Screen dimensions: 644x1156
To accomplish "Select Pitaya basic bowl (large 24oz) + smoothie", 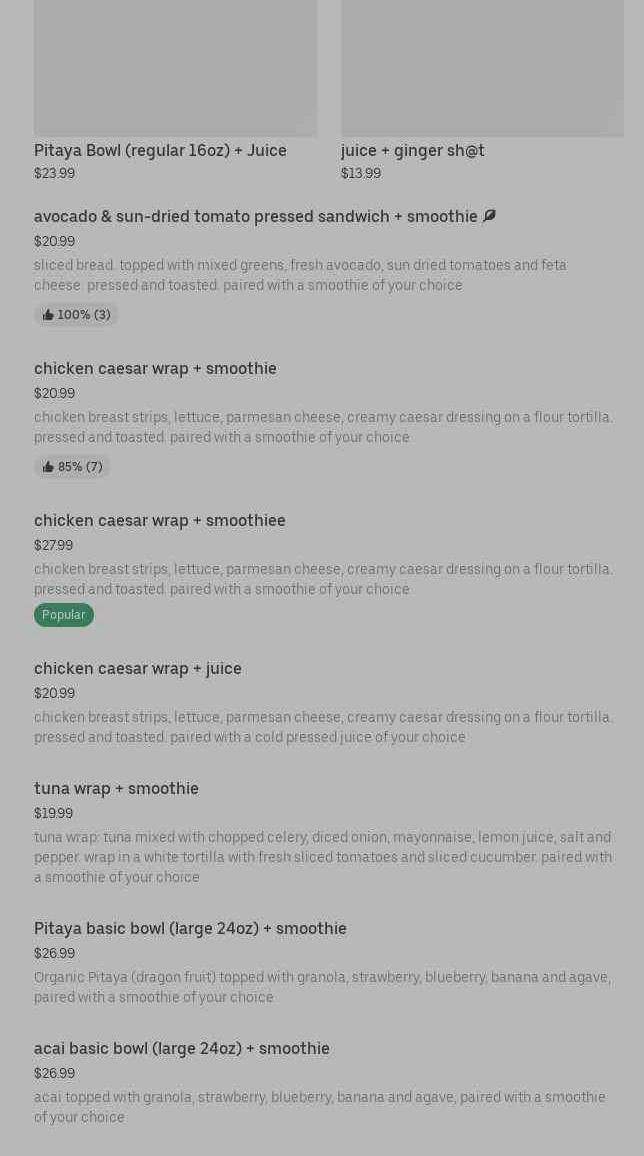I will tap(190, 928).
